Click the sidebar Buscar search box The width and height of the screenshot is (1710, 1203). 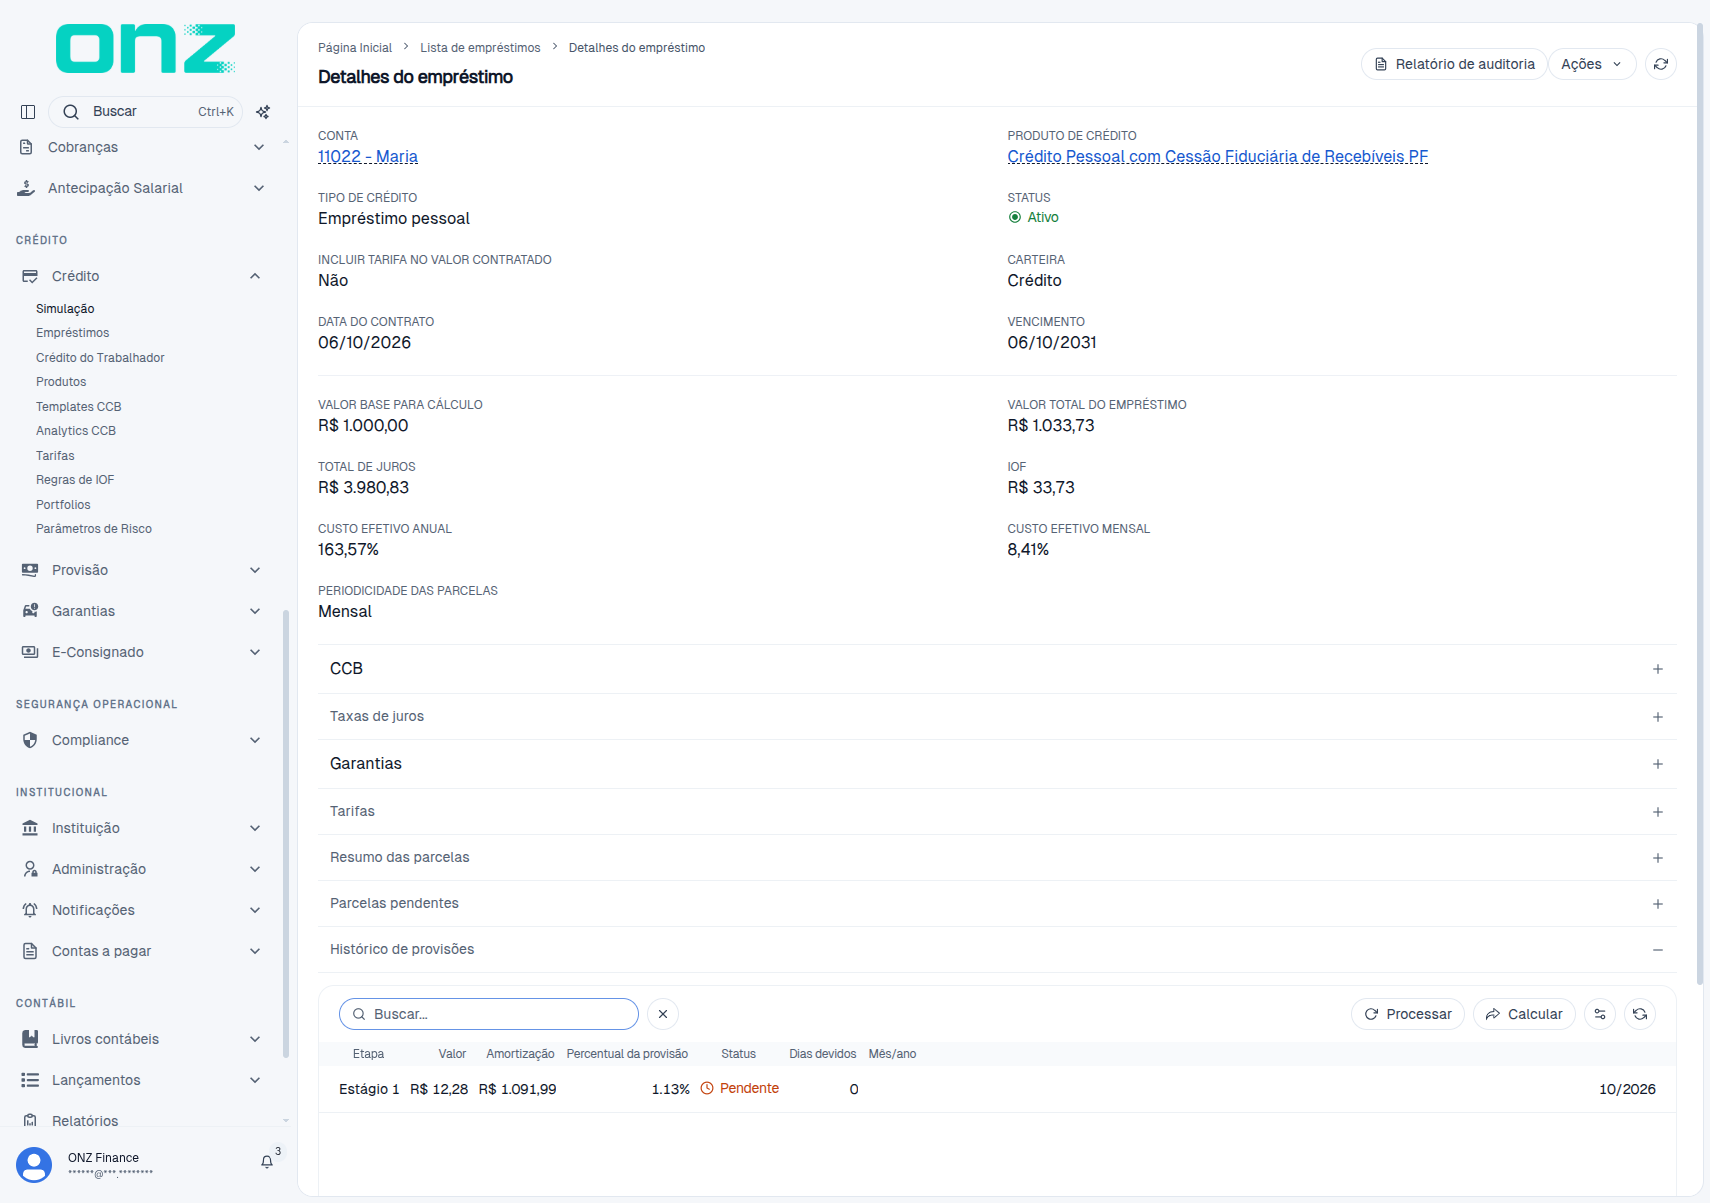click(x=145, y=112)
